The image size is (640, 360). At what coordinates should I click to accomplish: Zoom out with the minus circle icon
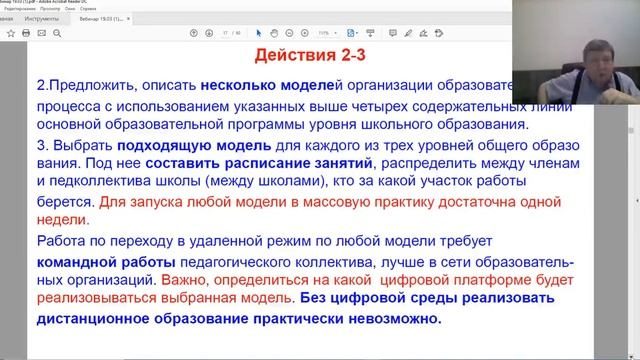tap(289, 33)
